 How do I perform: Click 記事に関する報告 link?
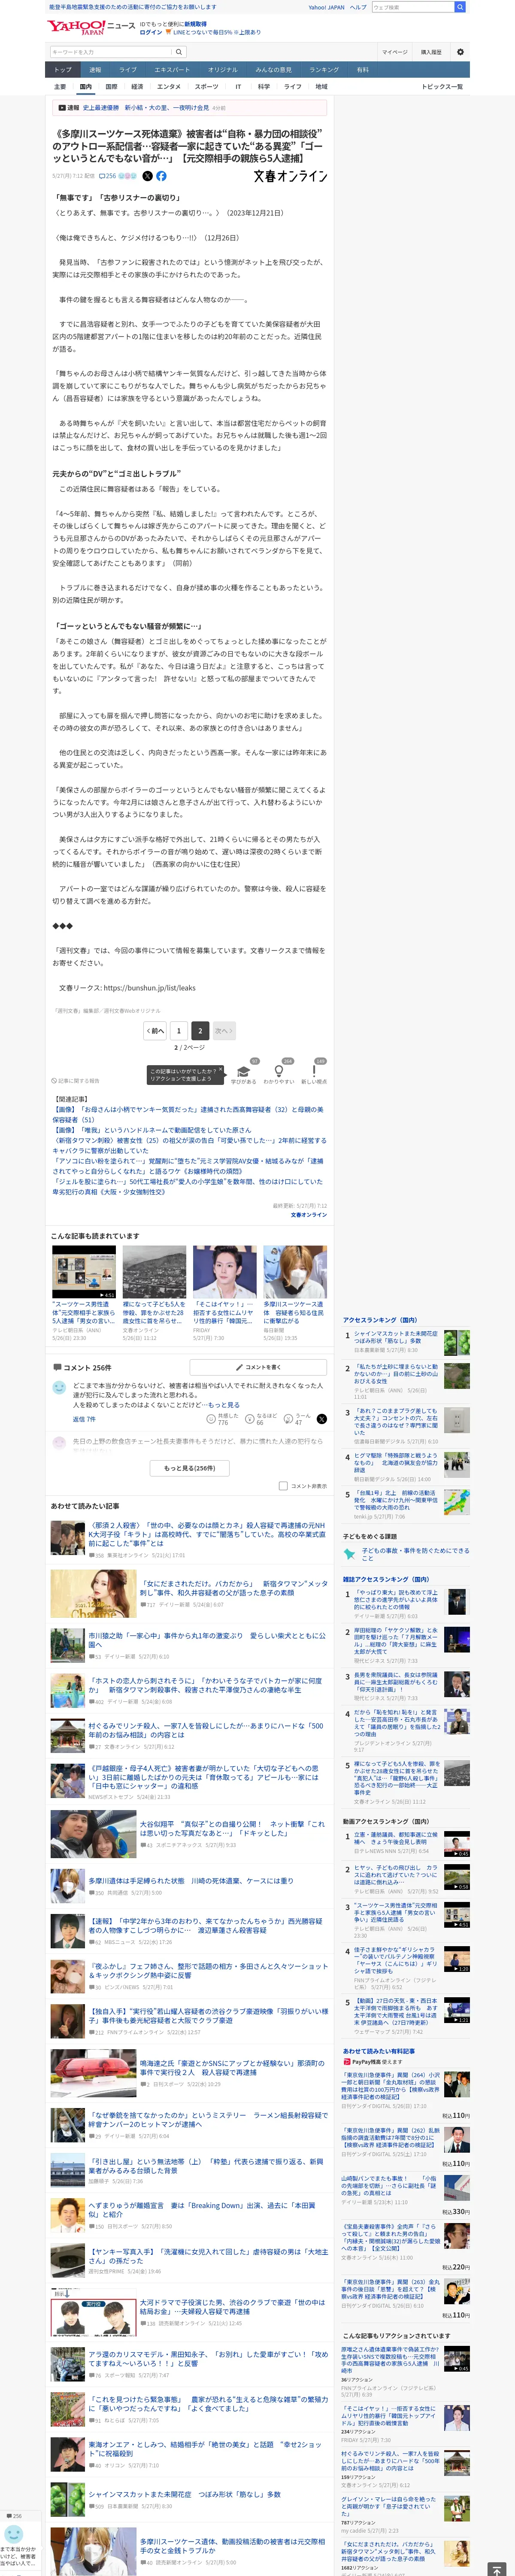click(x=76, y=1081)
